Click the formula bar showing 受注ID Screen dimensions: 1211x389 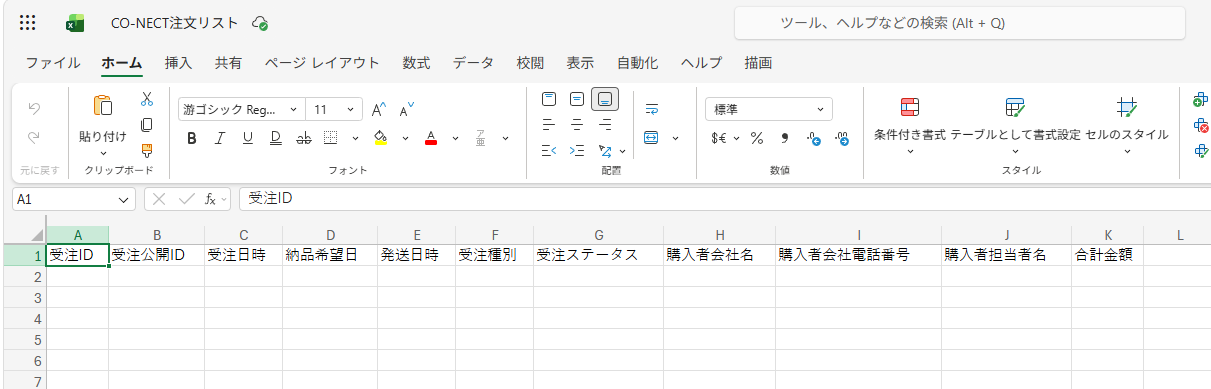point(724,199)
